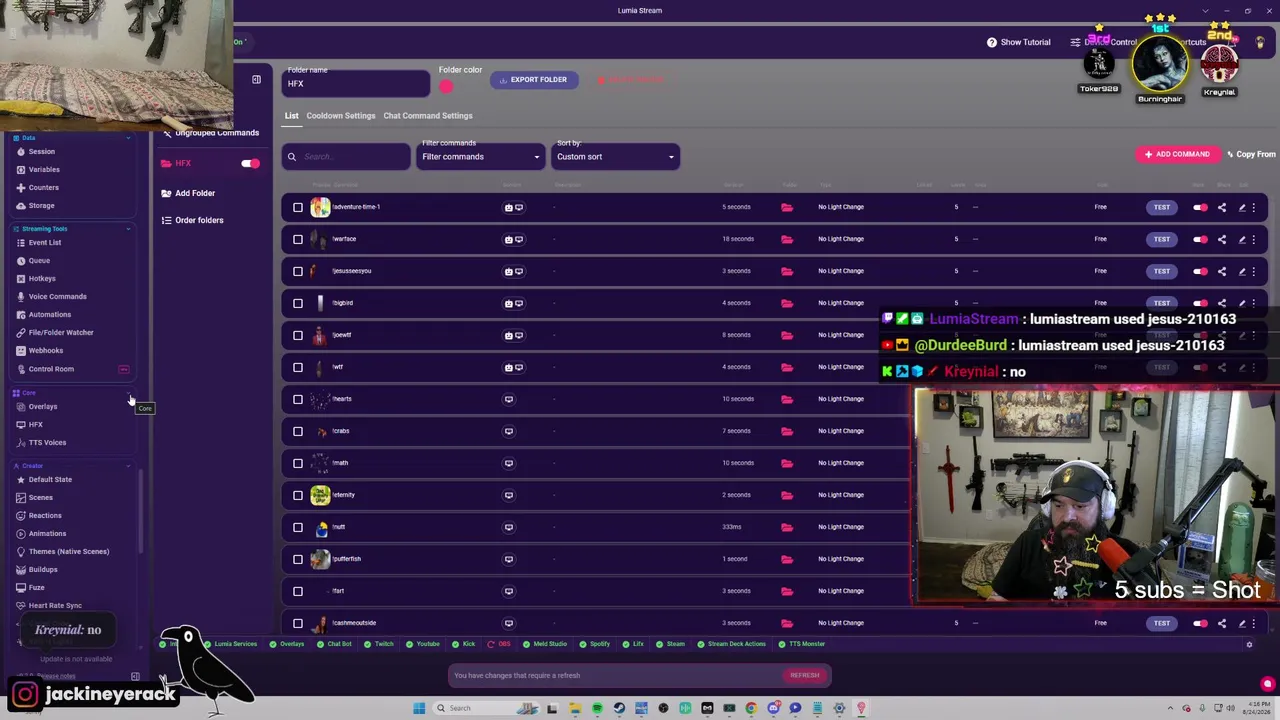
Task: Go to Counters in the Data section
Action: click(43, 187)
